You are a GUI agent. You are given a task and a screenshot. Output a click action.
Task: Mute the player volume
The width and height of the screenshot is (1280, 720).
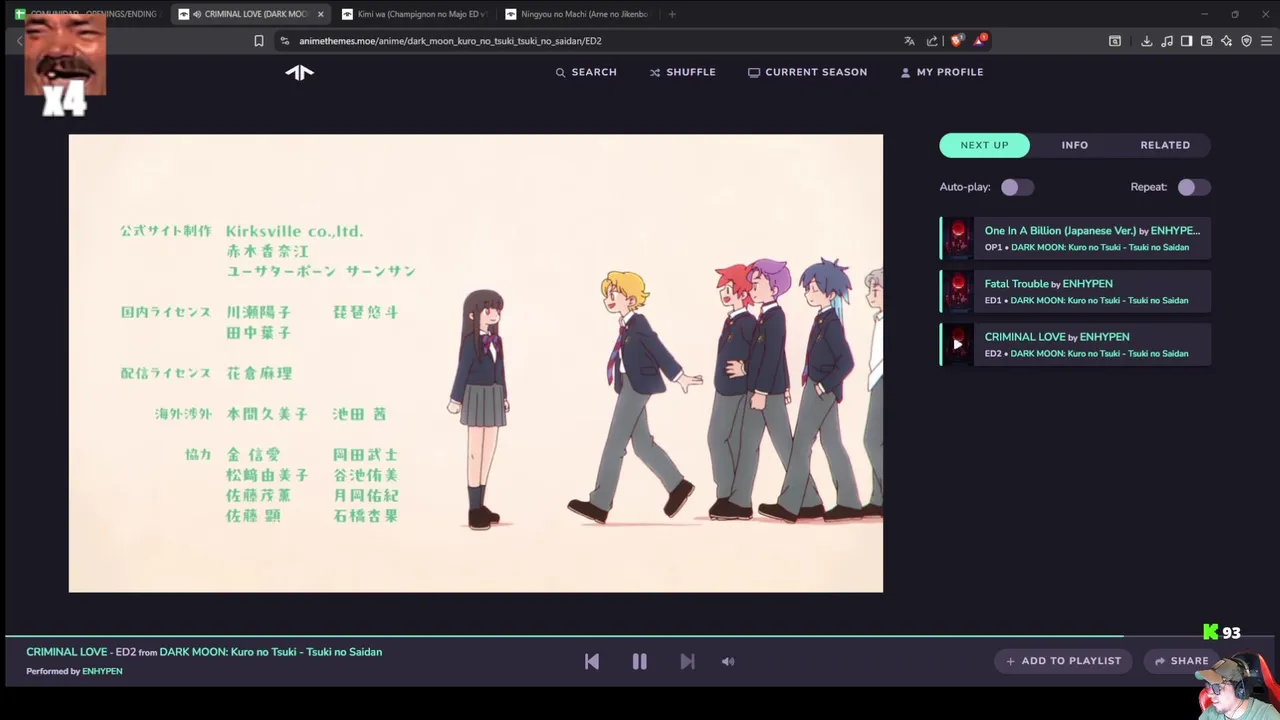728,661
